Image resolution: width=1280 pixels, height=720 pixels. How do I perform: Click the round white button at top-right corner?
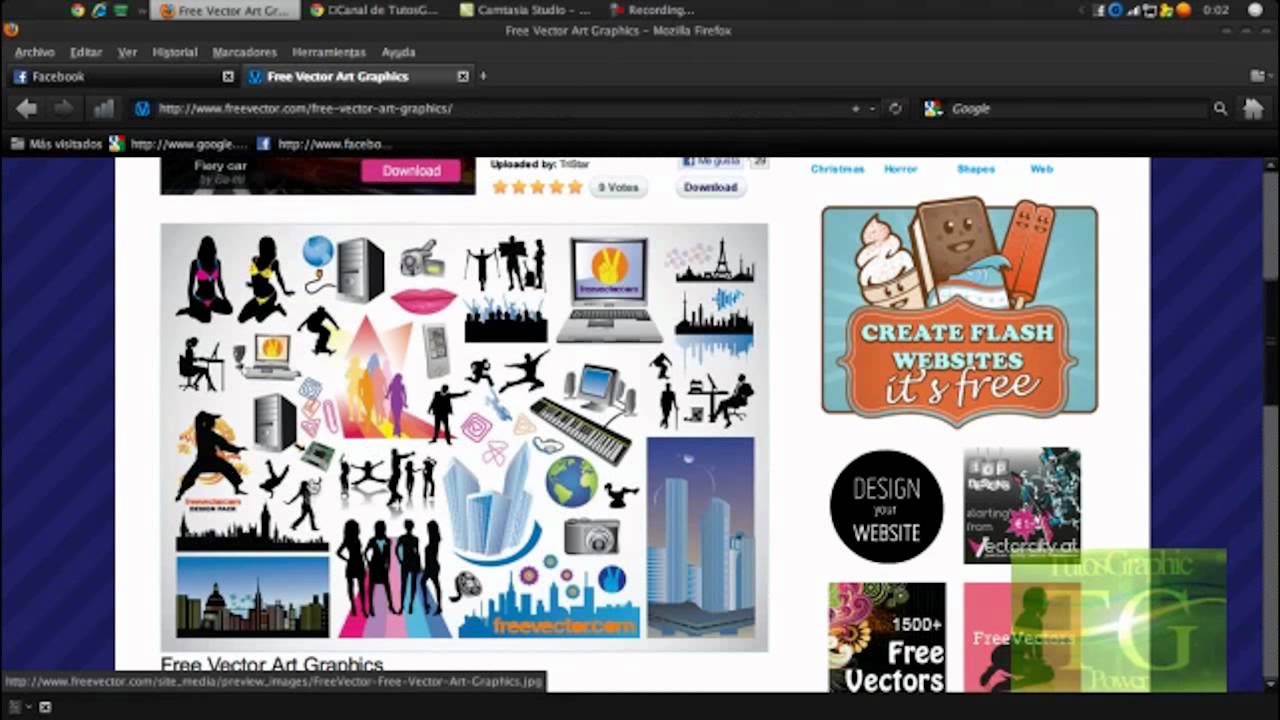(x=1256, y=10)
